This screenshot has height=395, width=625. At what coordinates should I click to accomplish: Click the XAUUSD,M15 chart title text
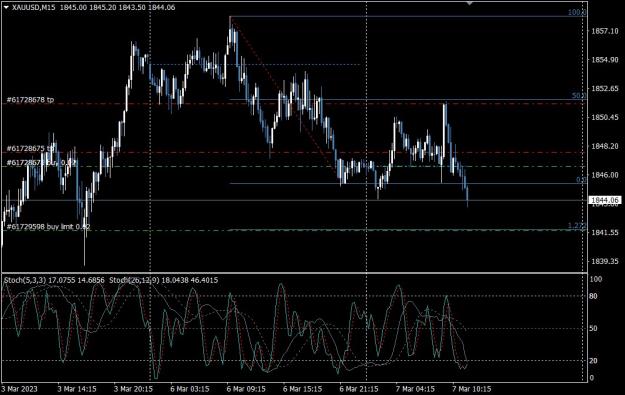[x=34, y=7]
